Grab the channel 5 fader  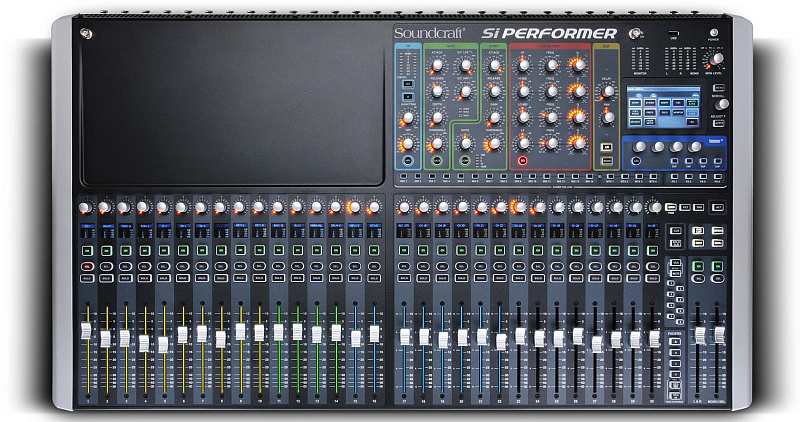pyautogui.click(x=163, y=344)
